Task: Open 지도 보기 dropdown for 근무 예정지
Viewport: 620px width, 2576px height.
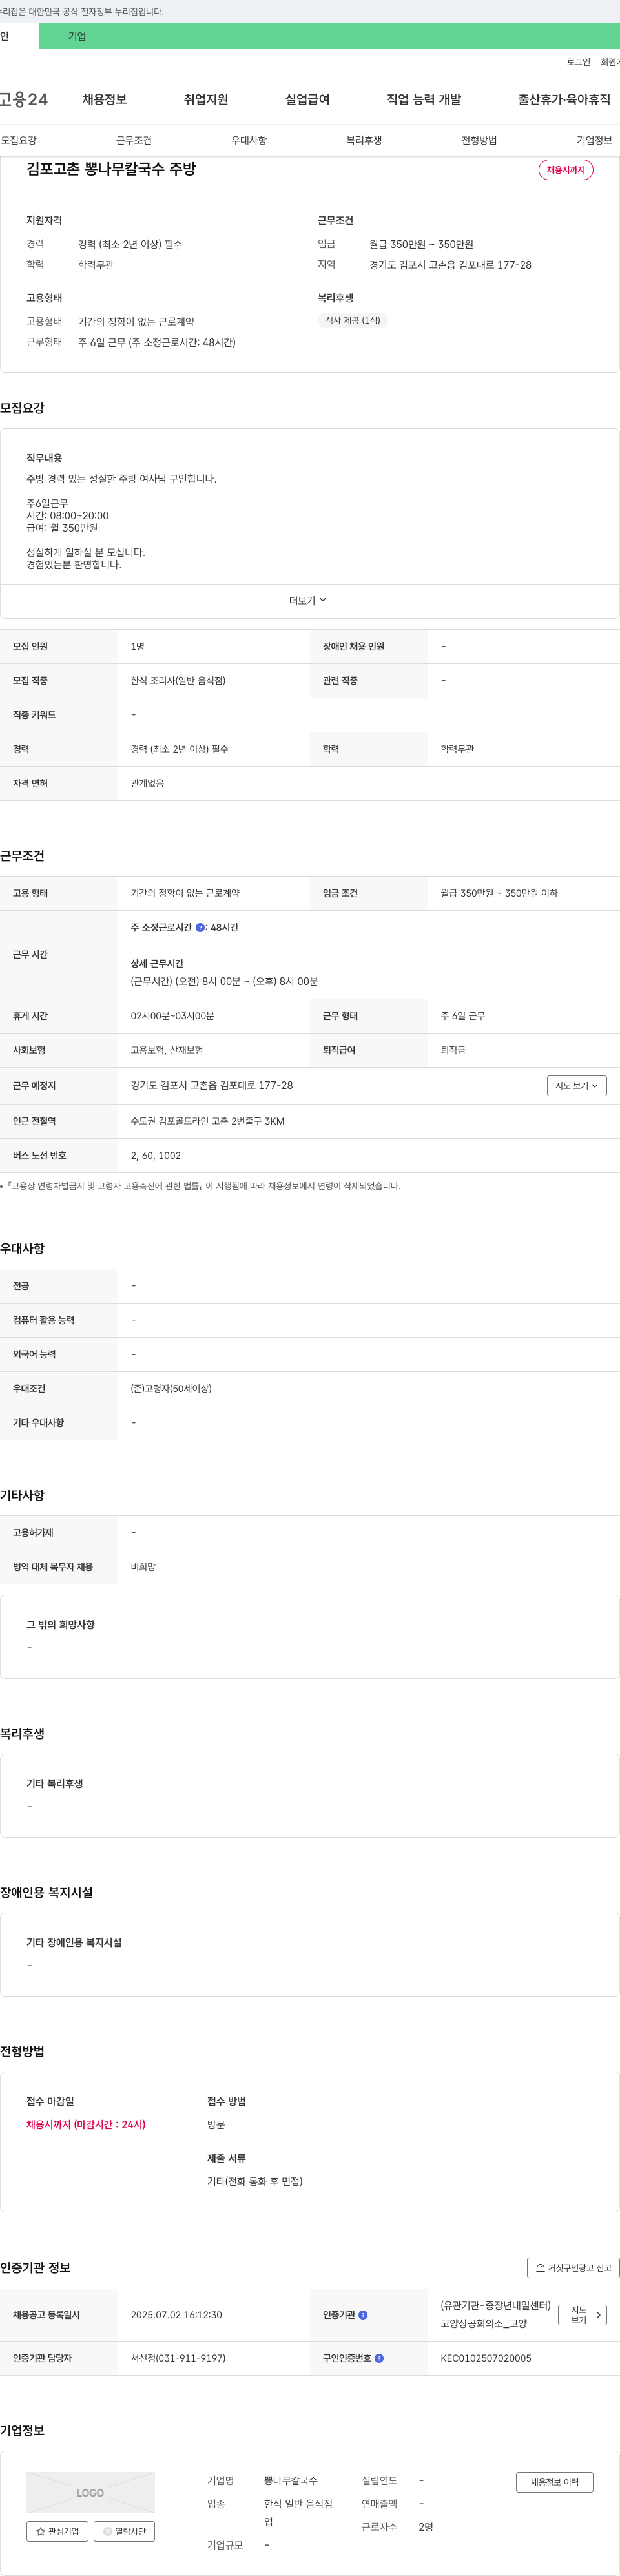Action: coord(577,1085)
